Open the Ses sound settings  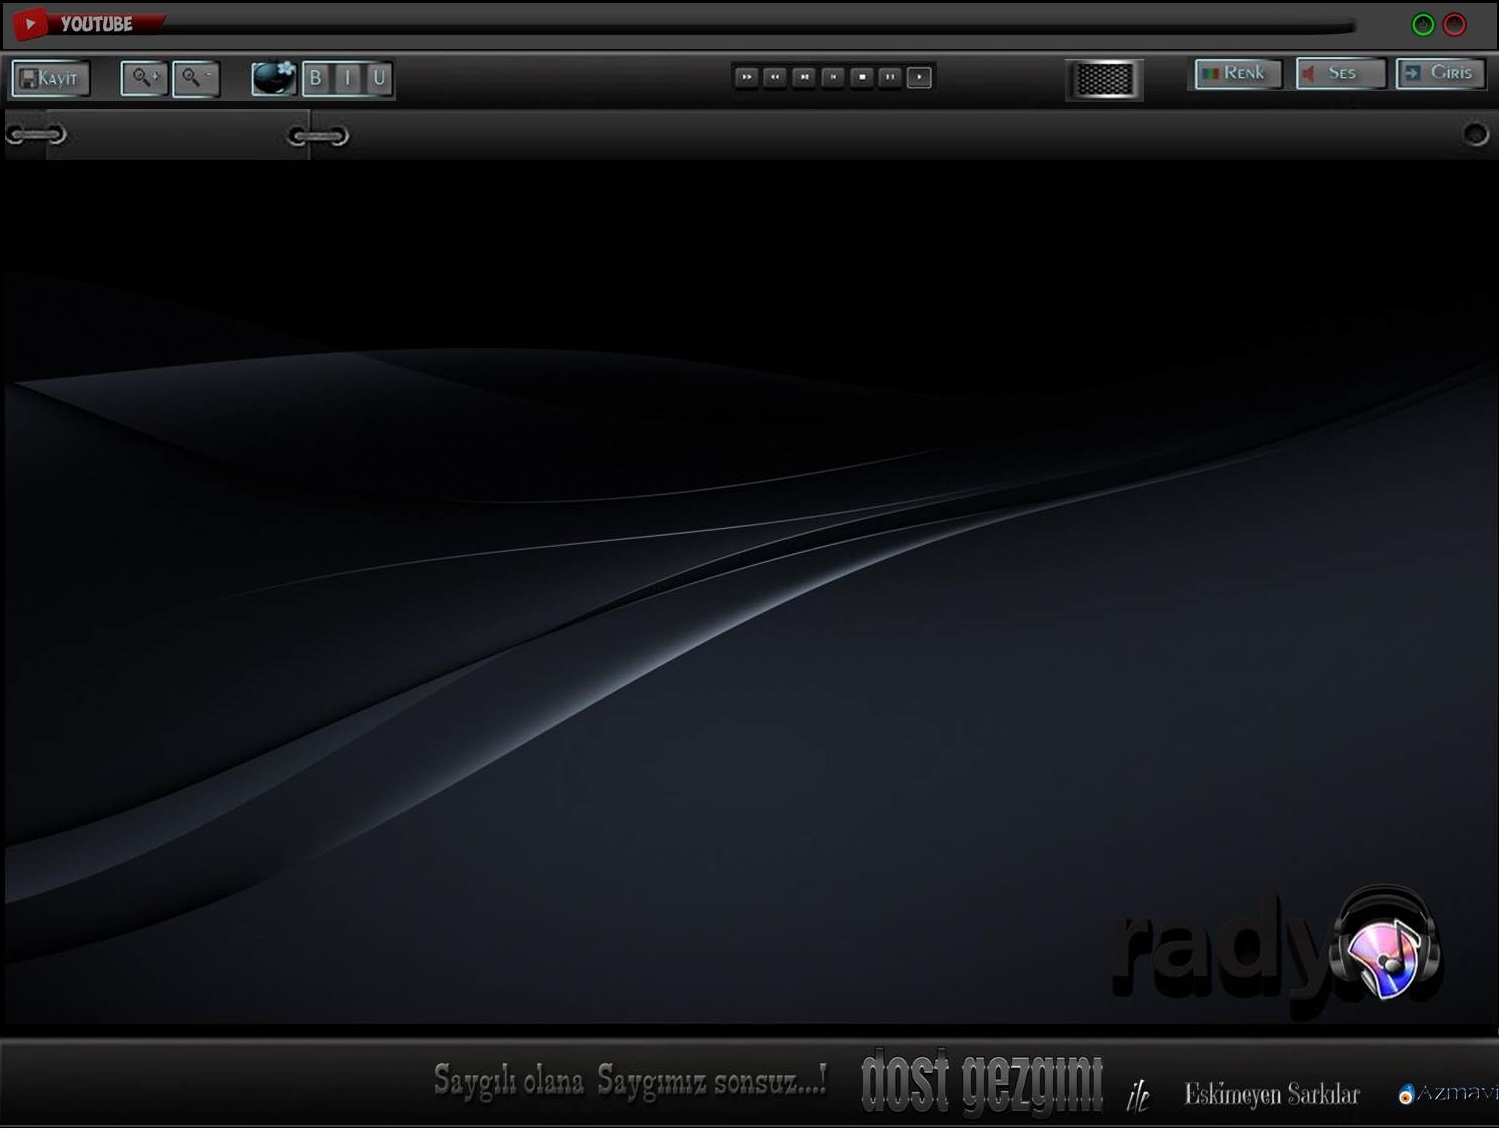(x=1339, y=73)
